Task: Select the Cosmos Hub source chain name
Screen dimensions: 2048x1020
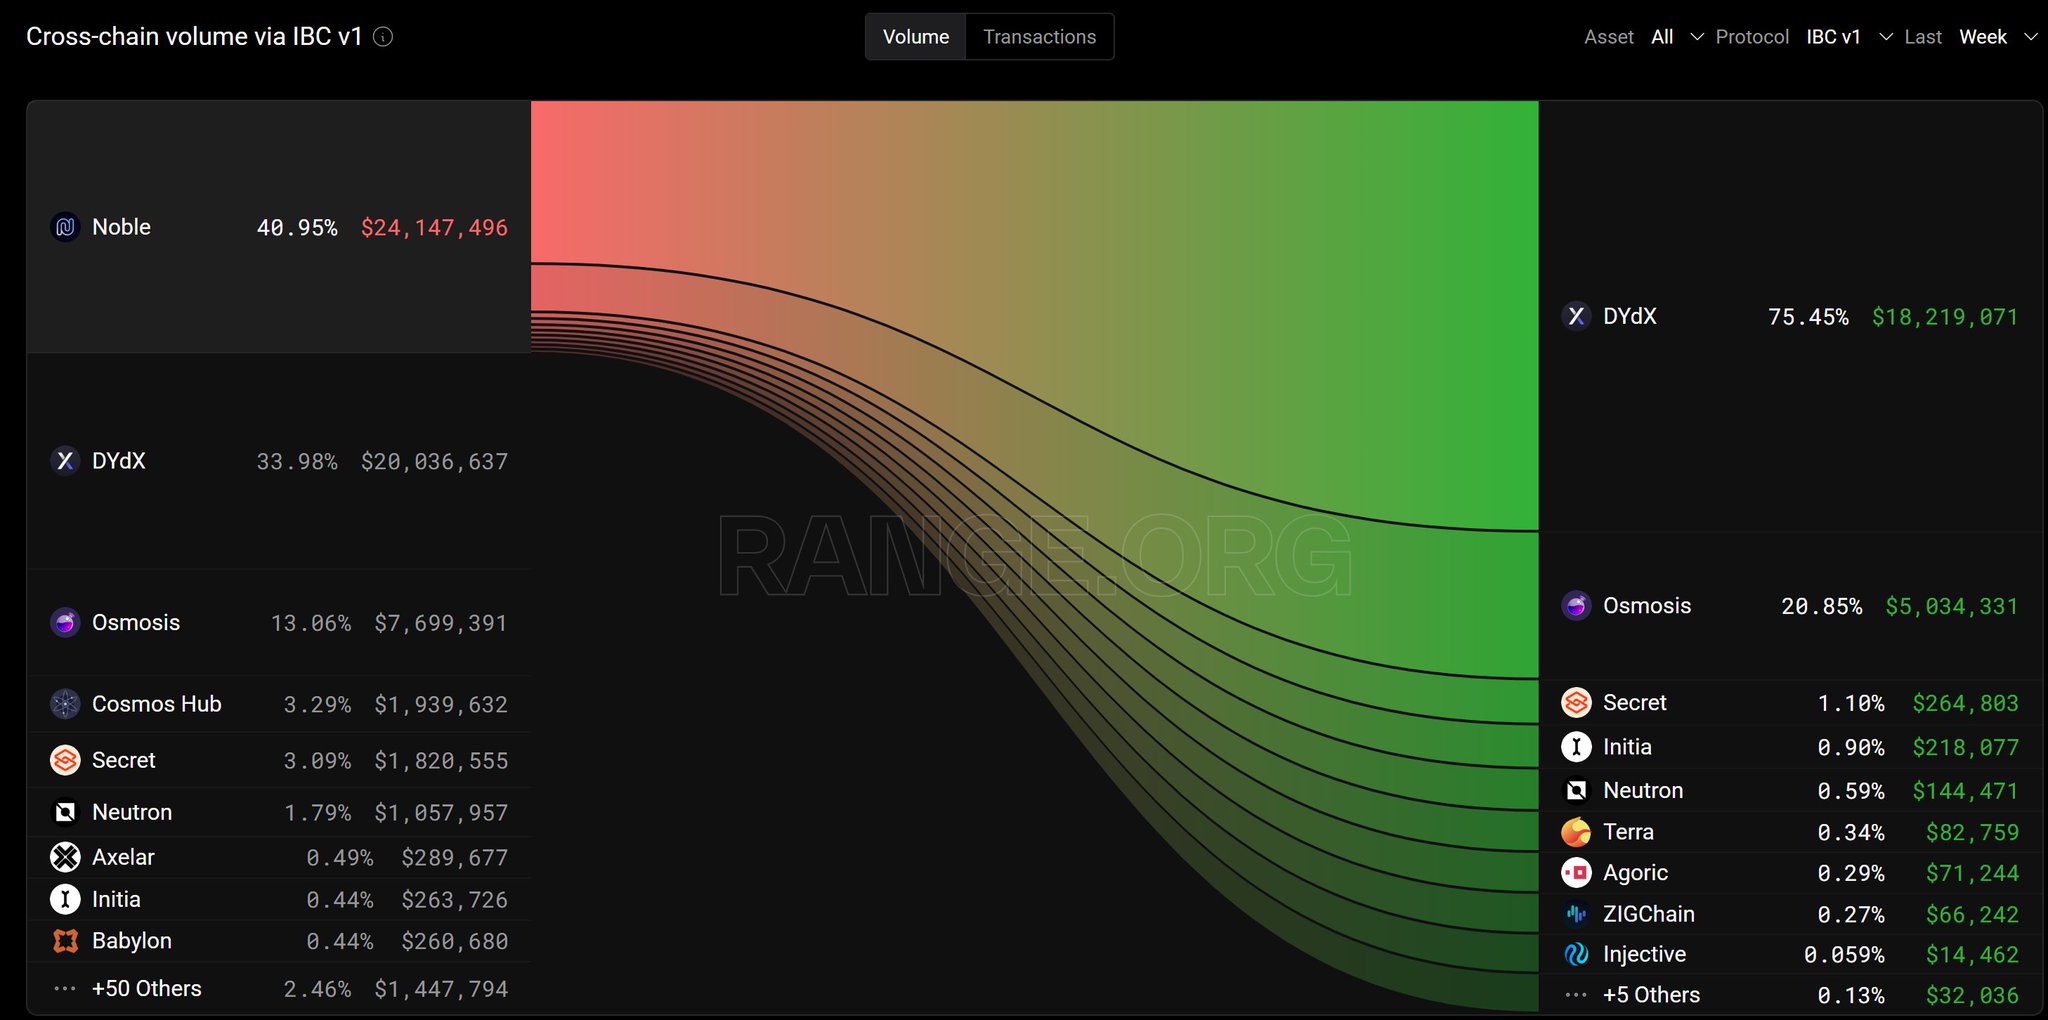Action: 157,704
